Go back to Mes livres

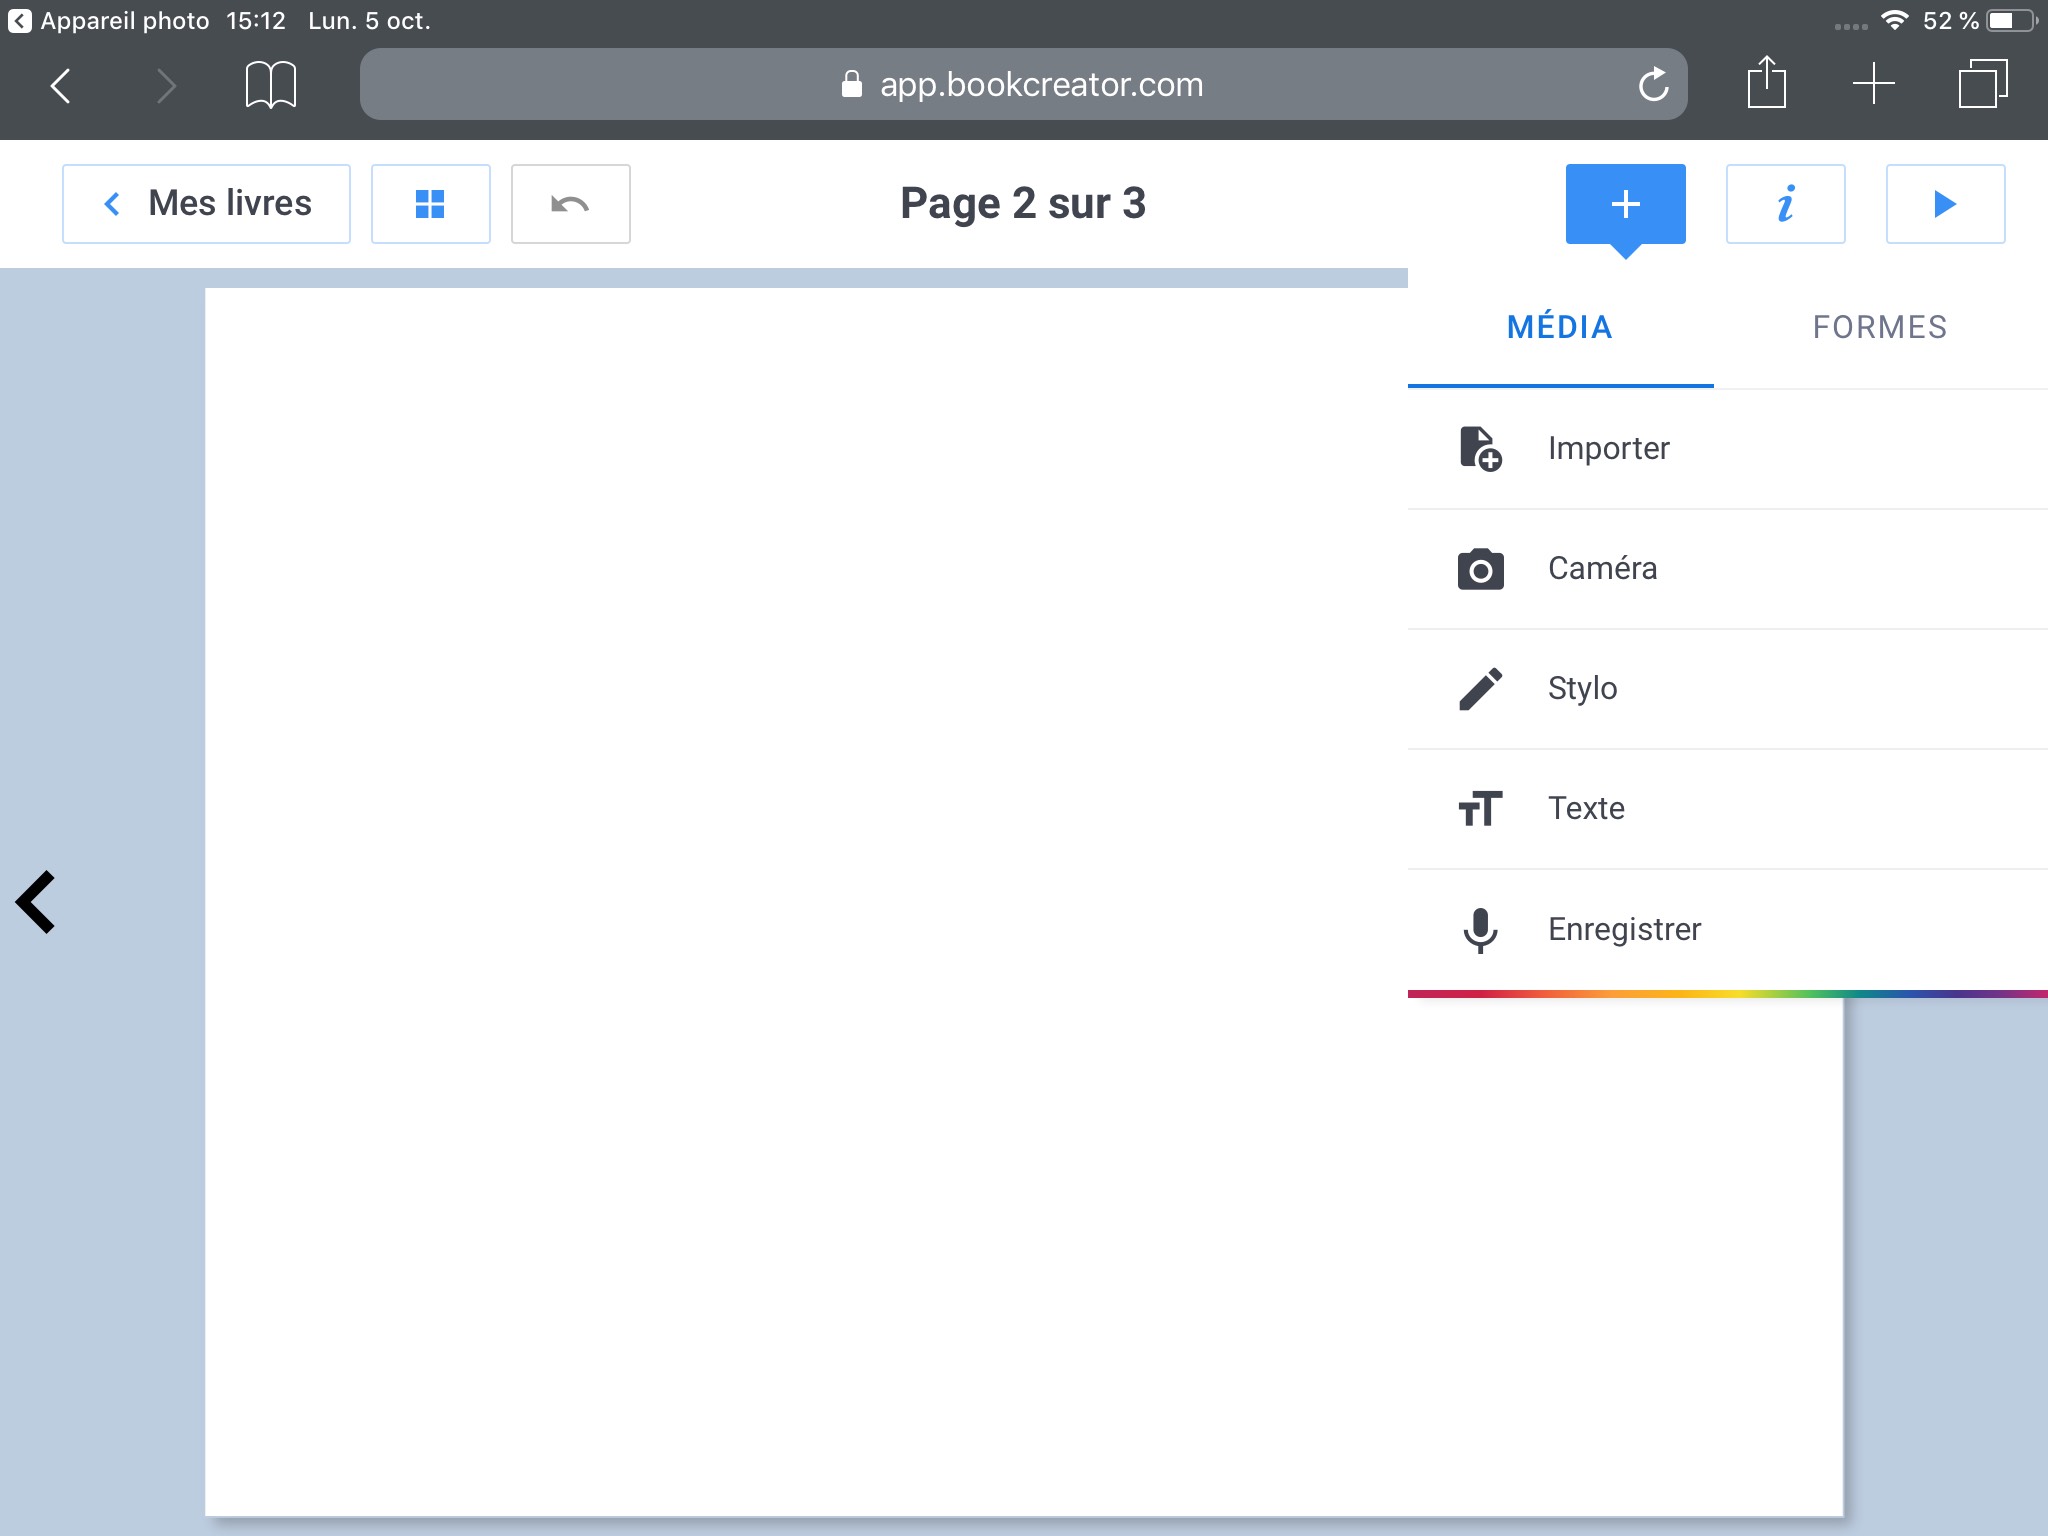(207, 204)
